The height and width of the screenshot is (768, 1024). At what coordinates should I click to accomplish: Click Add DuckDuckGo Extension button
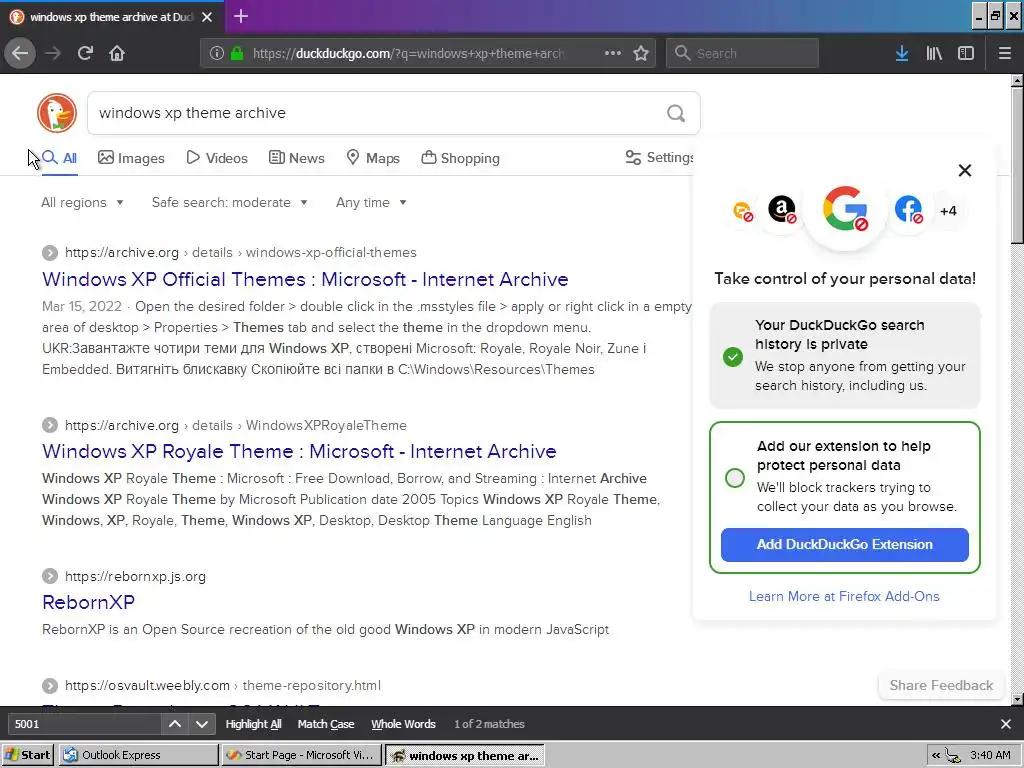pyautogui.click(x=844, y=545)
